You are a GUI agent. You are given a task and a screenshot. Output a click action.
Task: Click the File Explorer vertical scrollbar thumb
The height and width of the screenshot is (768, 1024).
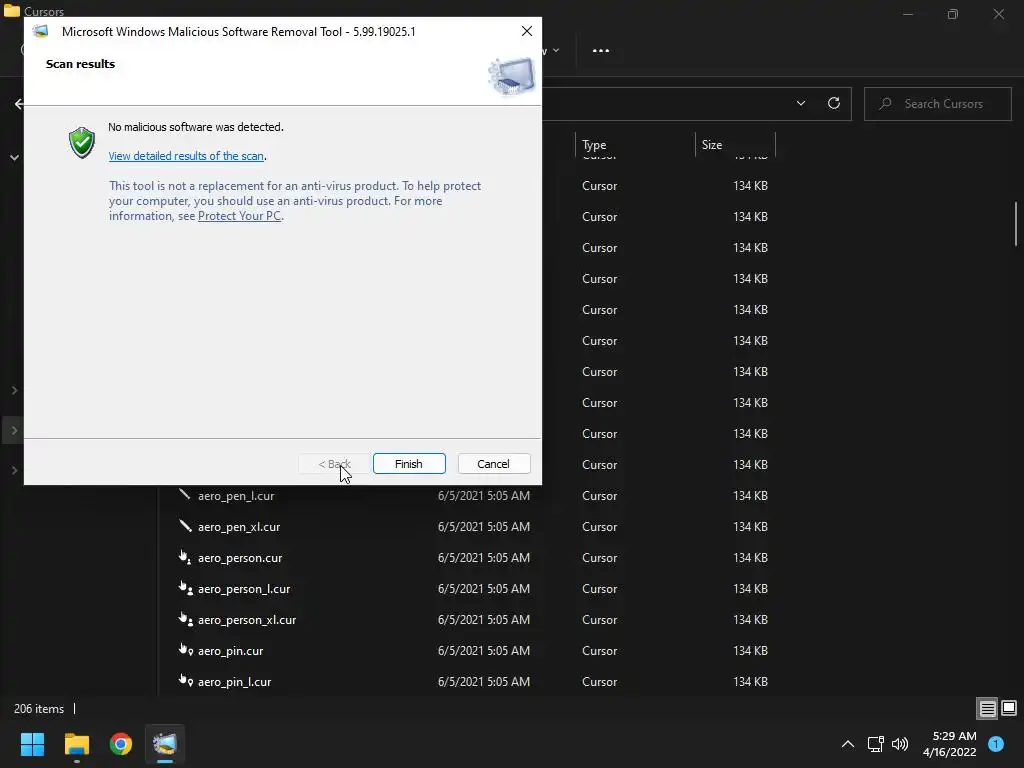point(1016,224)
